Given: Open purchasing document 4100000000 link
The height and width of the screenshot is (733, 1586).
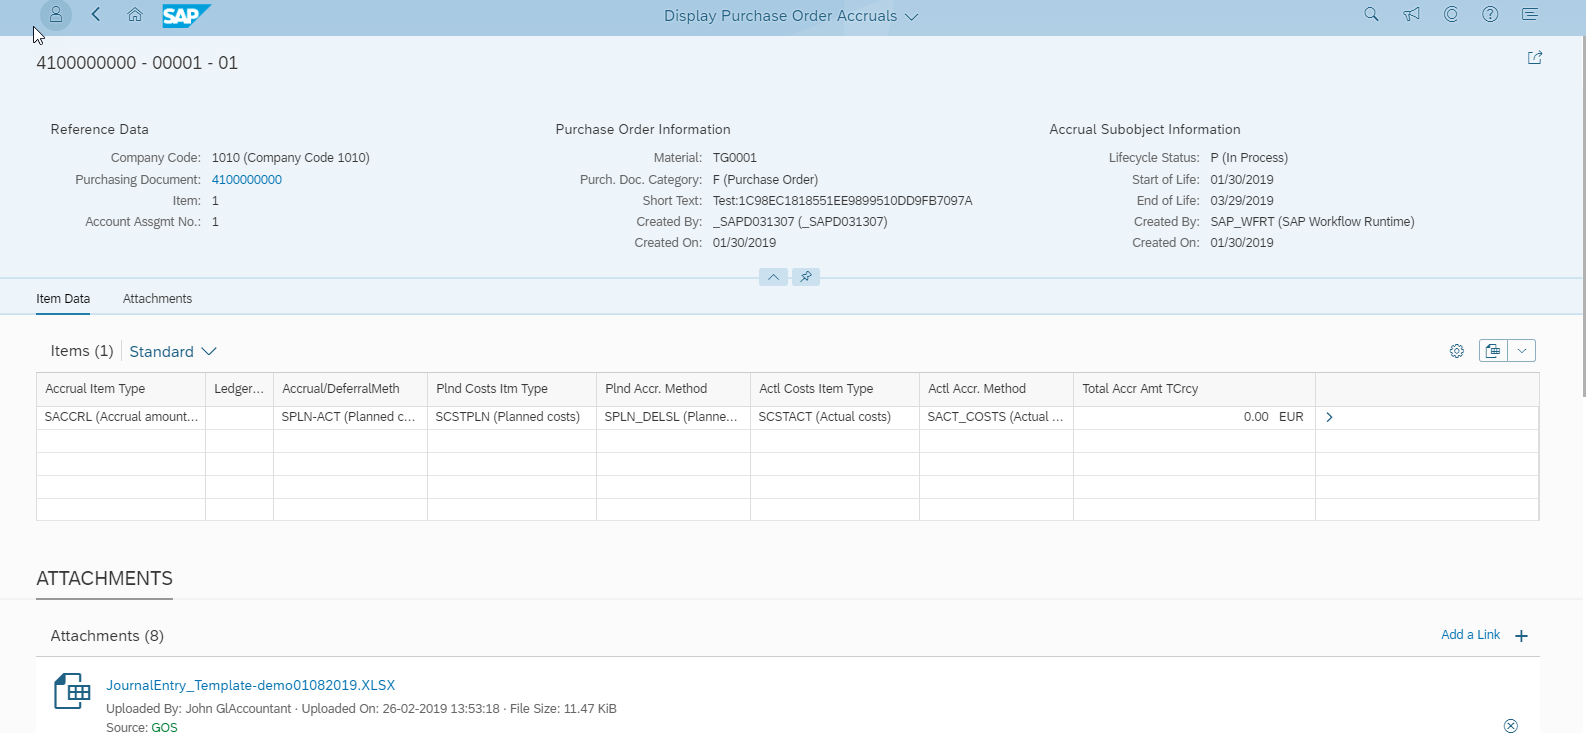Looking at the screenshot, I should (x=247, y=180).
